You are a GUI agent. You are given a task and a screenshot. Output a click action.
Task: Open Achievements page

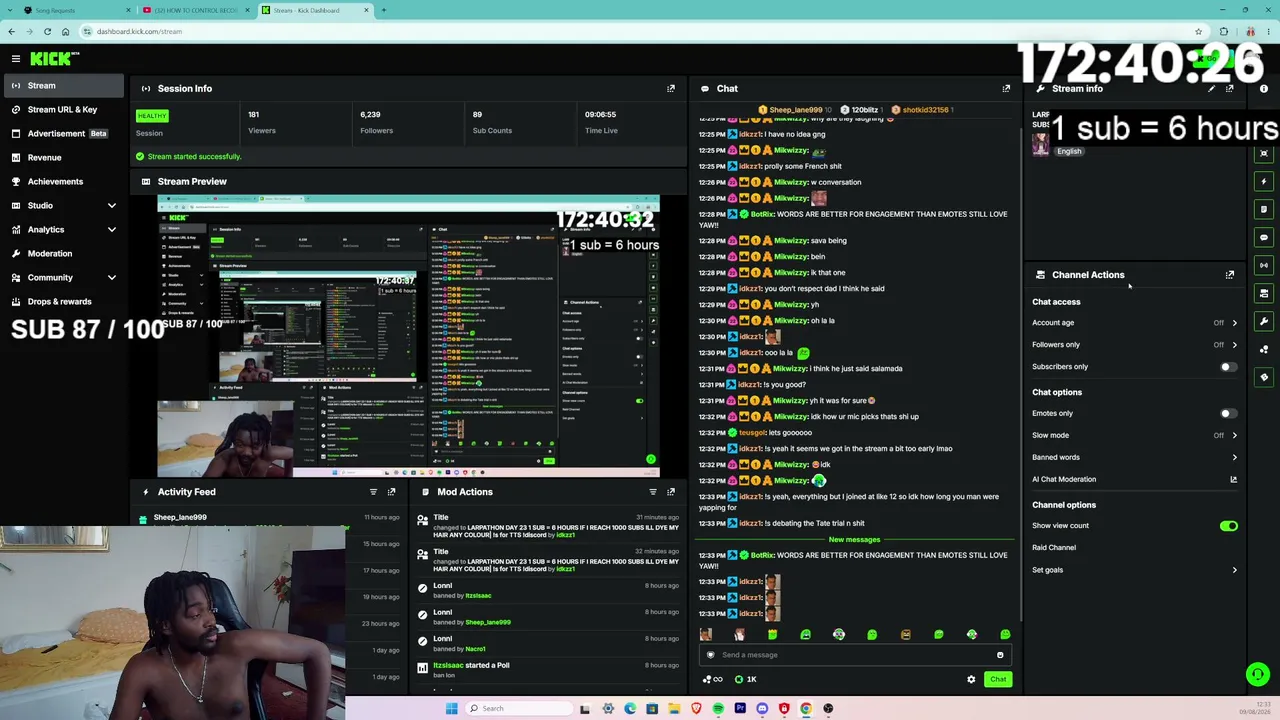pyautogui.click(x=62, y=181)
